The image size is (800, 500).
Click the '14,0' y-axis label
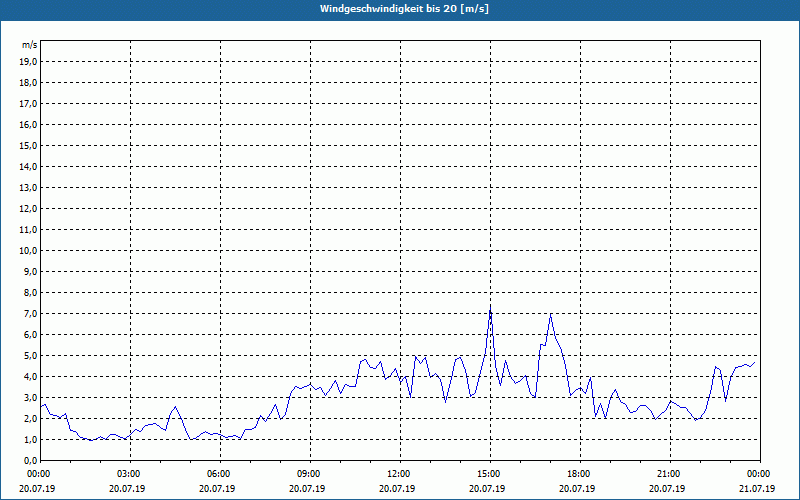[28, 166]
